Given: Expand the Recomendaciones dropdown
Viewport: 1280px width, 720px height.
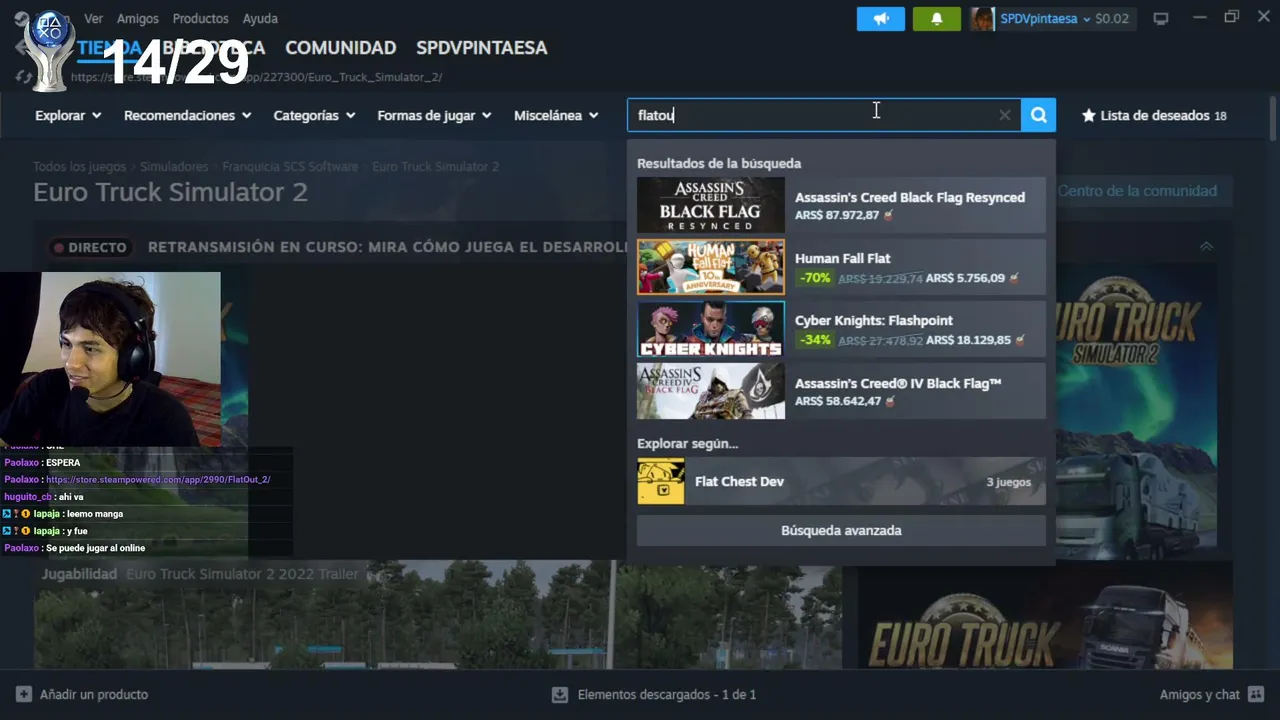Looking at the screenshot, I should [187, 115].
